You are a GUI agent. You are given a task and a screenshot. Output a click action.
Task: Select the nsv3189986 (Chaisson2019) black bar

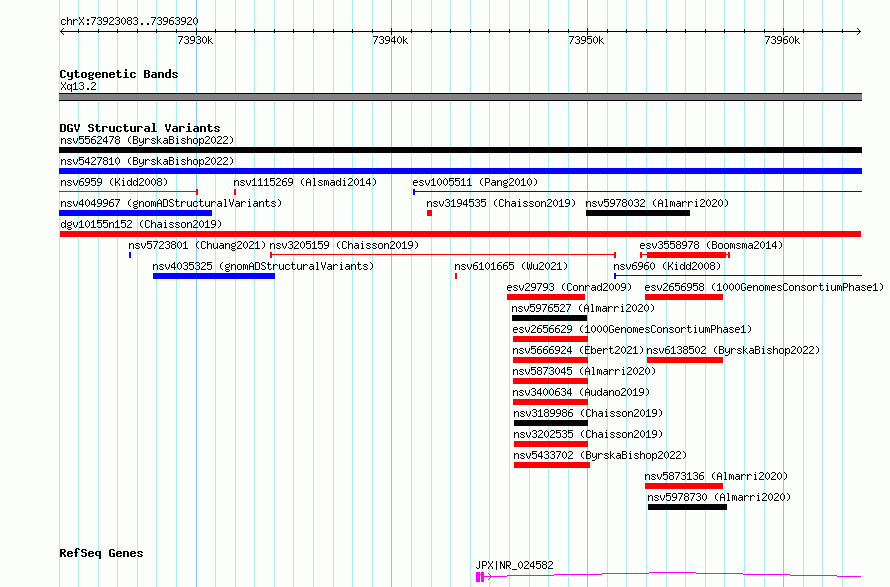pyautogui.click(x=551, y=423)
